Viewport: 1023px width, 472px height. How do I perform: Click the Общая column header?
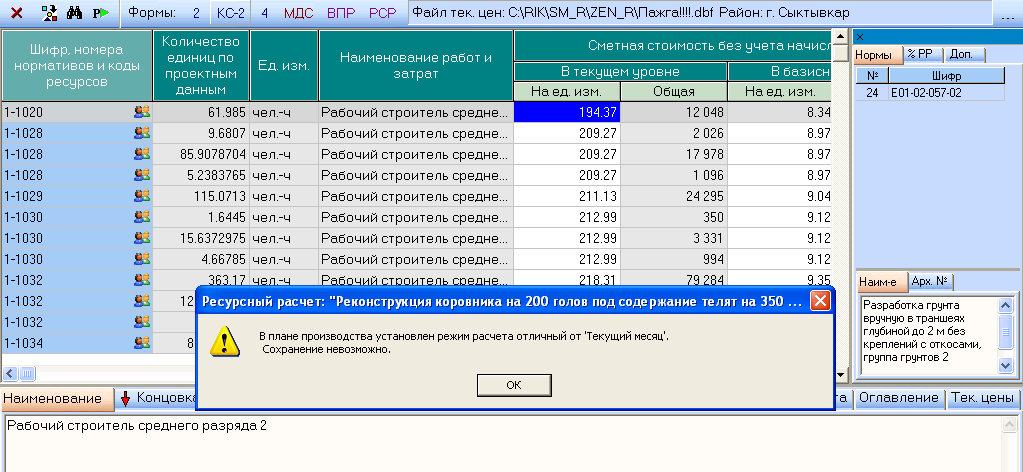point(674,91)
